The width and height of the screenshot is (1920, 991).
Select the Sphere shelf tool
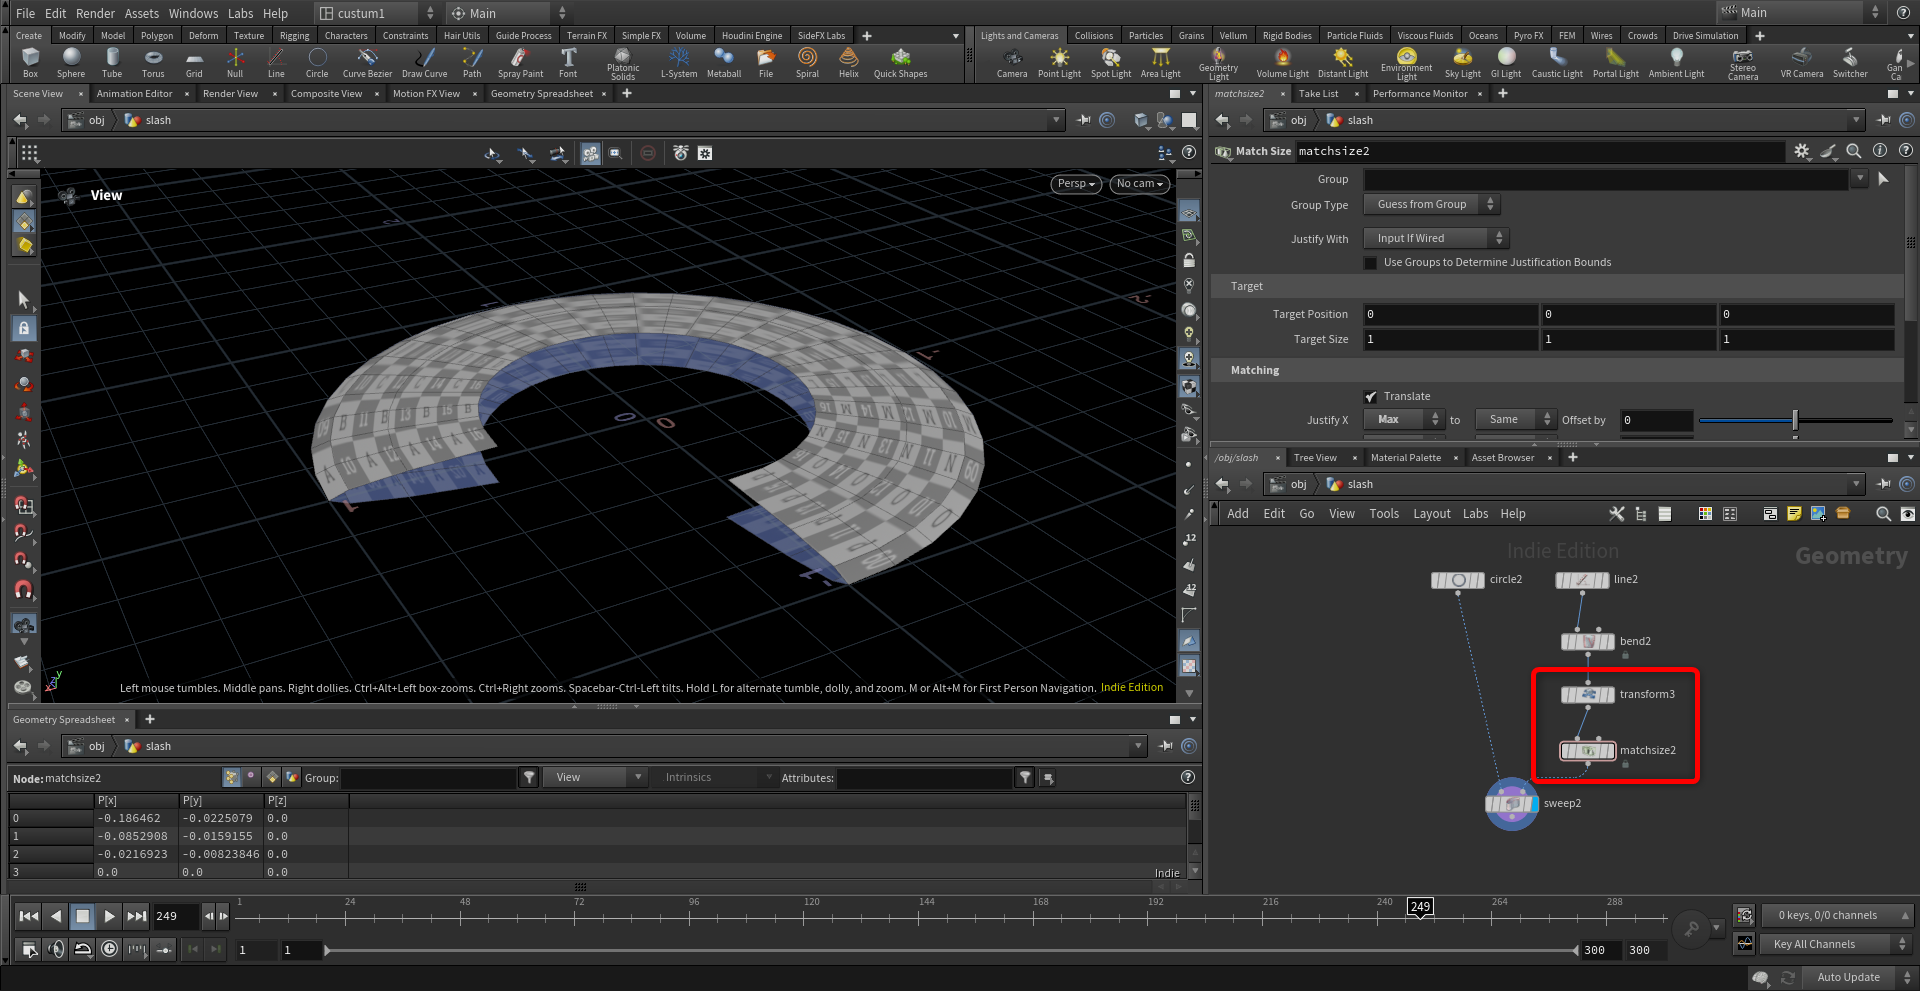click(71, 62)
